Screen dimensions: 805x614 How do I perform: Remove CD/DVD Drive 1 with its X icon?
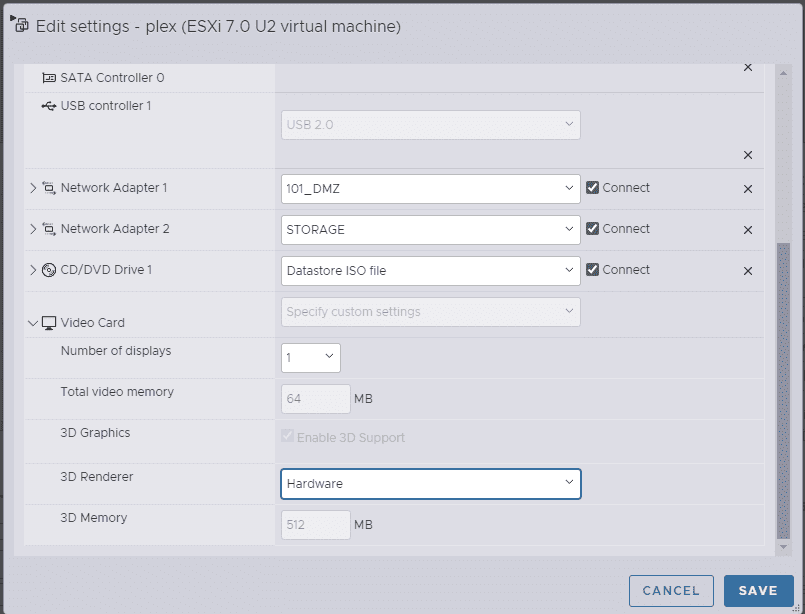(x=748, y=271)
